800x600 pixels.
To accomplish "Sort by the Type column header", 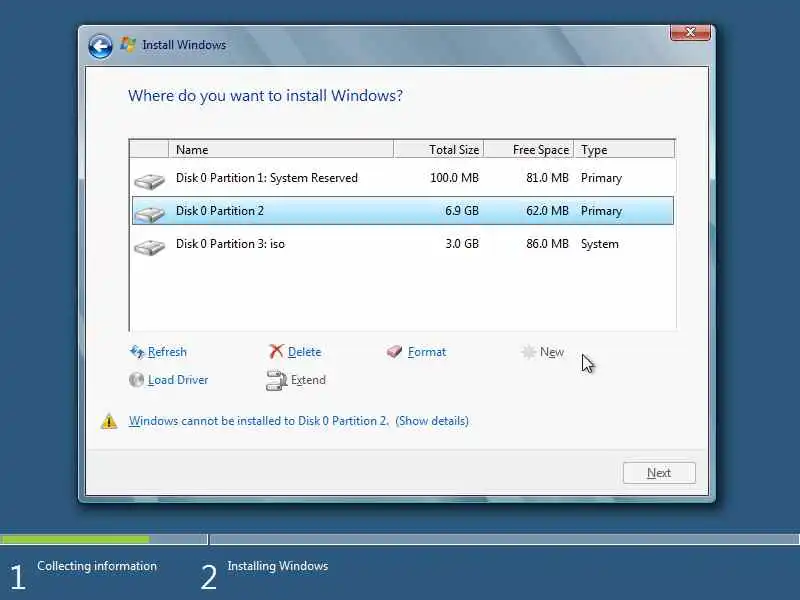I will click(x=624, y=149).
